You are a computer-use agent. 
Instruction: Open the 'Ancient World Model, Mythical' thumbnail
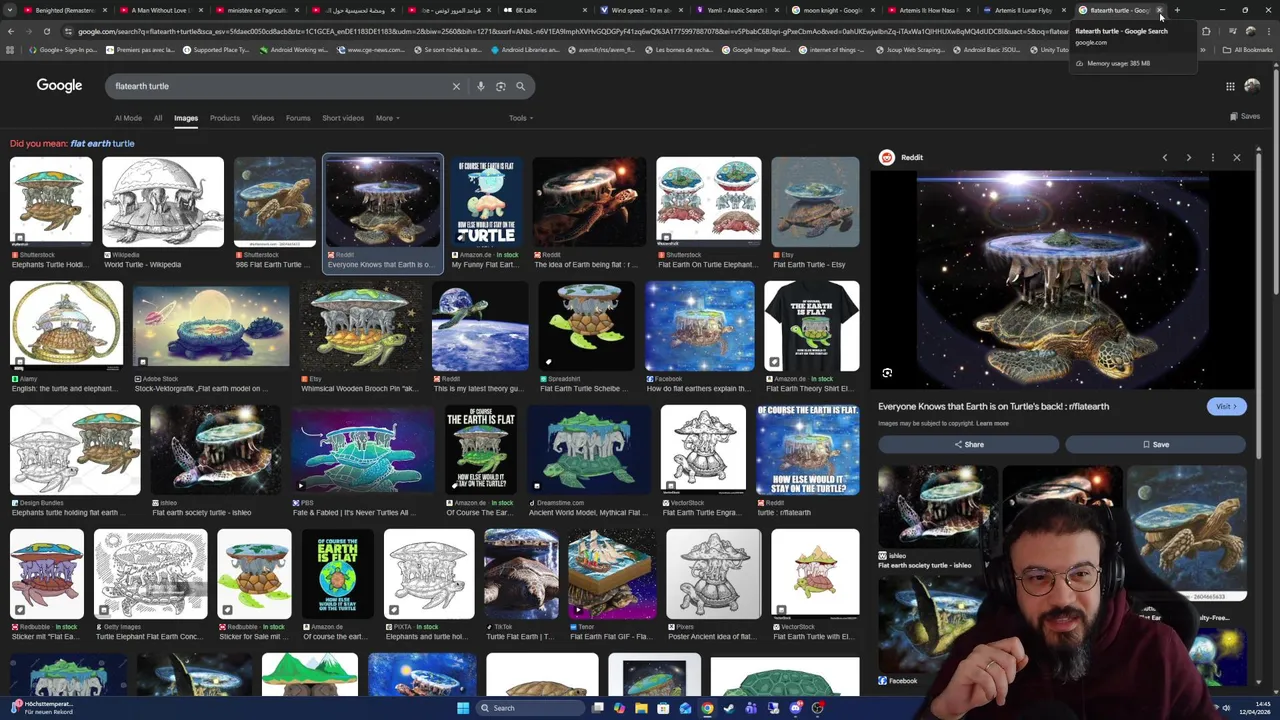pos(589,450)
